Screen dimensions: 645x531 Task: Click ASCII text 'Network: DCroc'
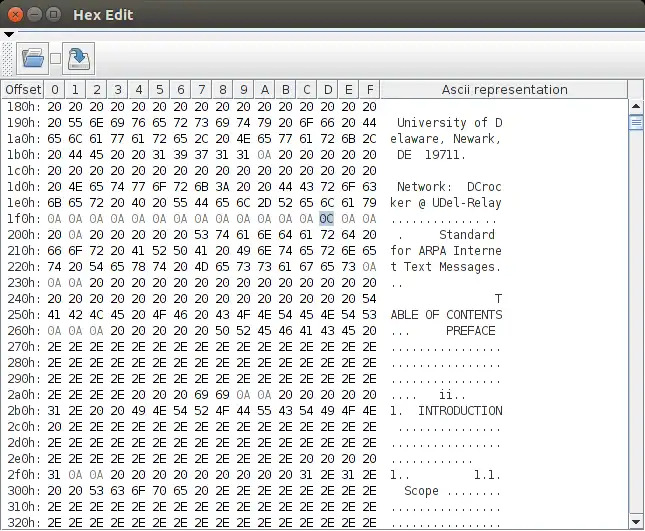pos(449,187)
